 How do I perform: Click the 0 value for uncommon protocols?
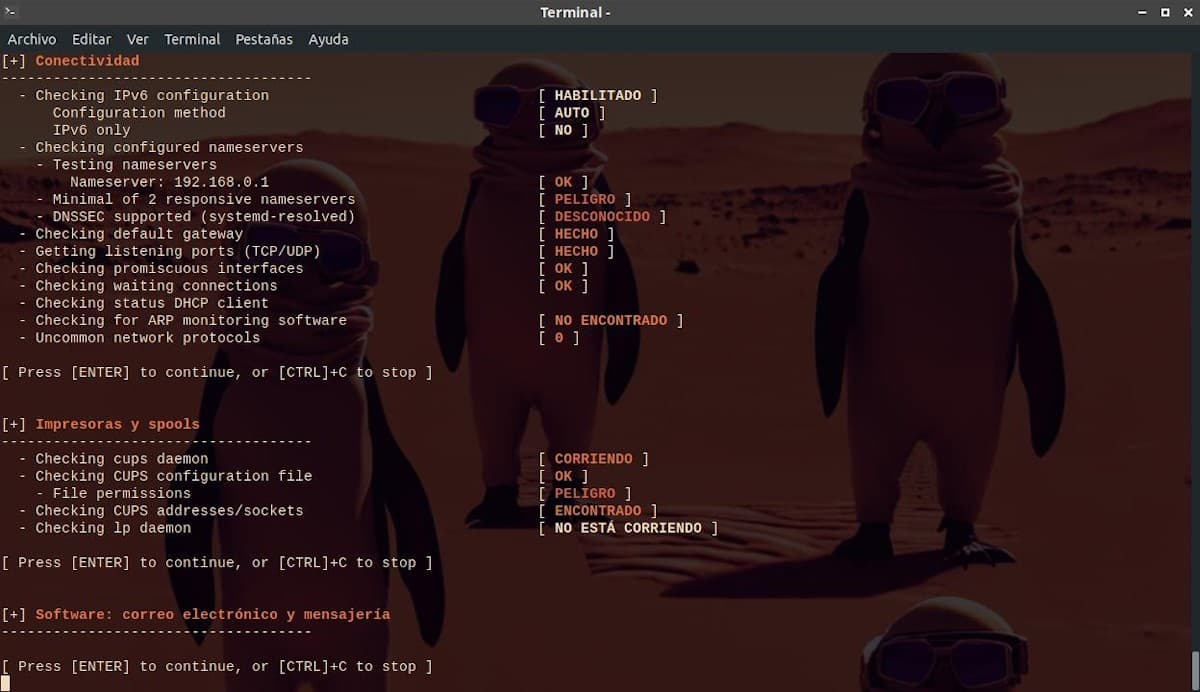tap(559, 338)
